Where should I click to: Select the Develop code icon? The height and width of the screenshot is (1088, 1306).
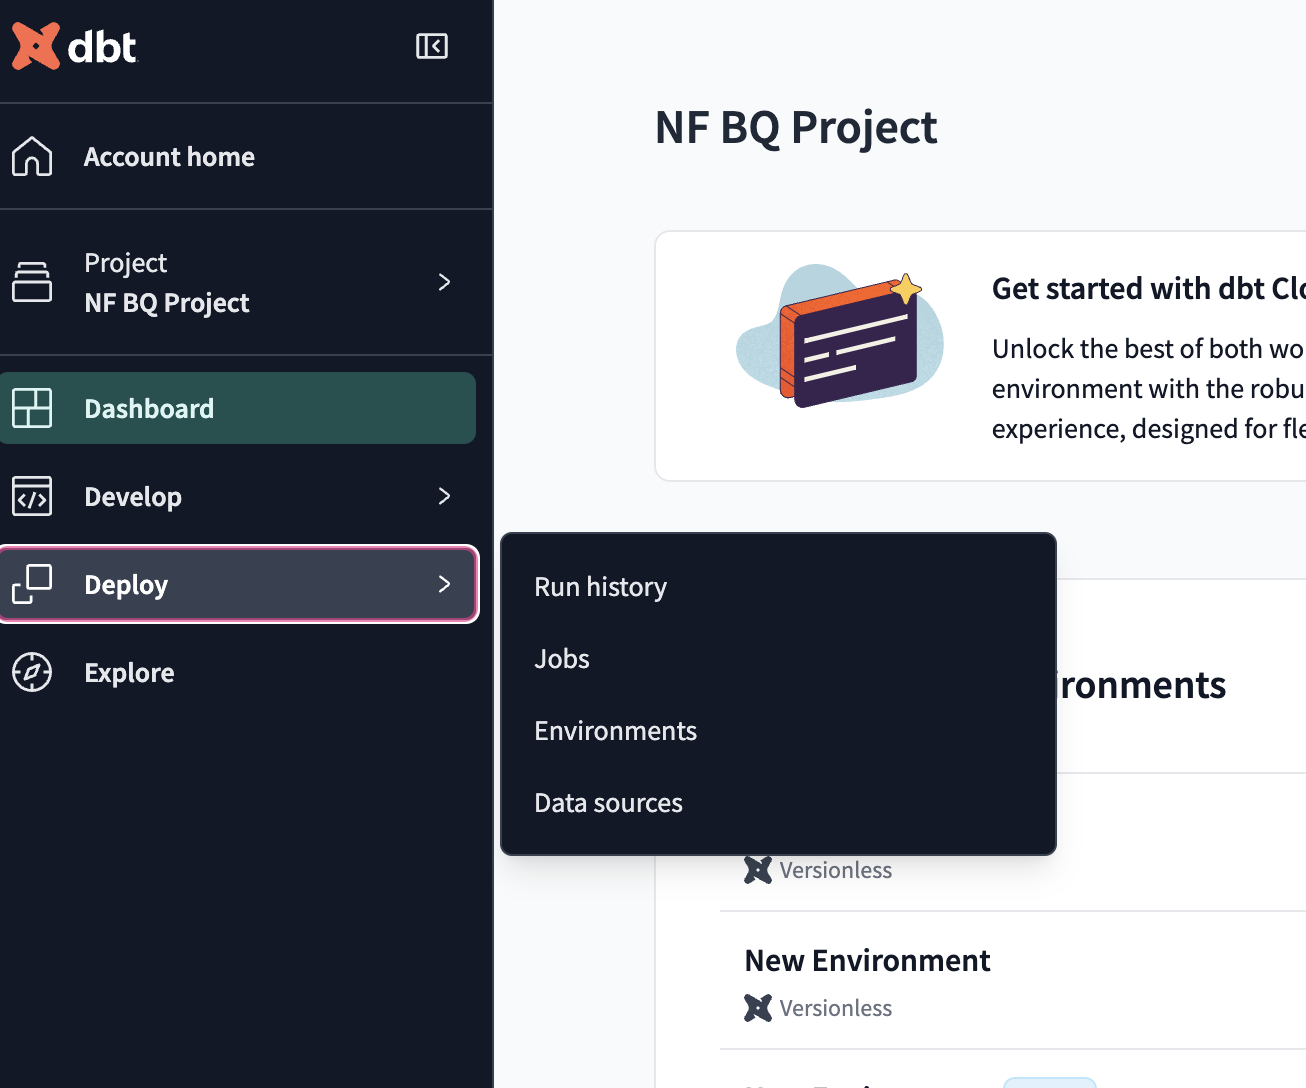(x=32, y=496)
